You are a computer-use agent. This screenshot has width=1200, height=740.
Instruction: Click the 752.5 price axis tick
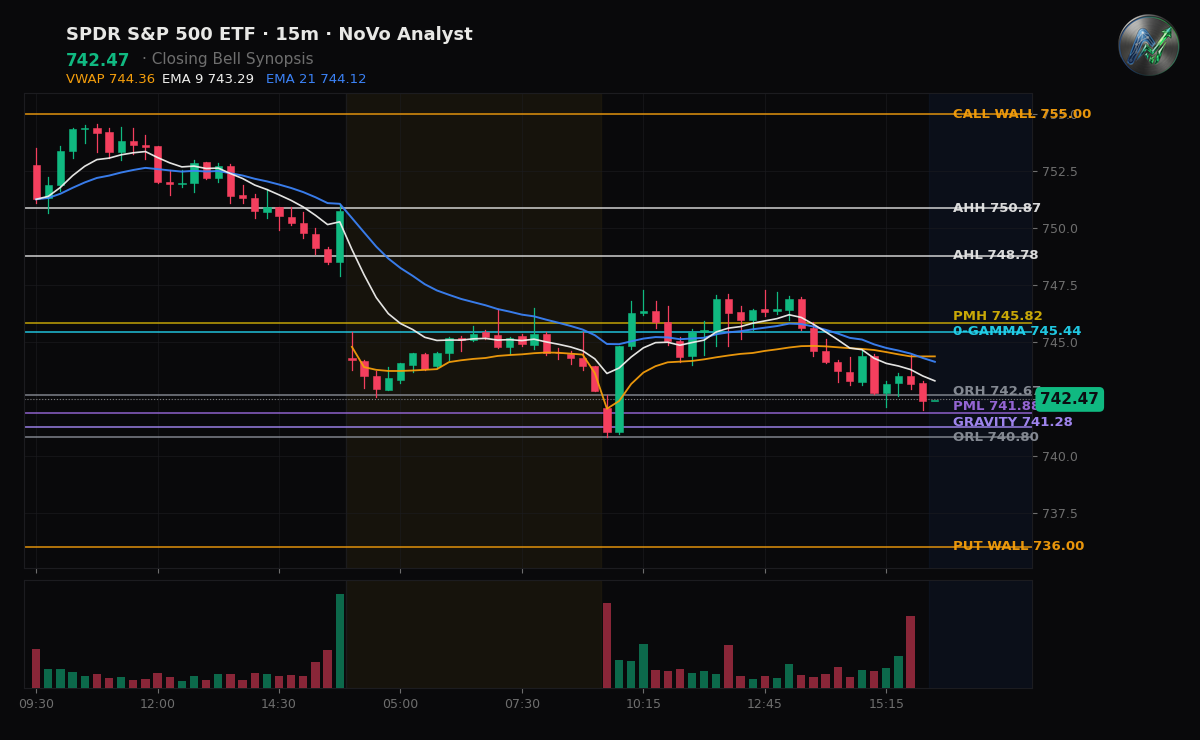(1060, 172)
